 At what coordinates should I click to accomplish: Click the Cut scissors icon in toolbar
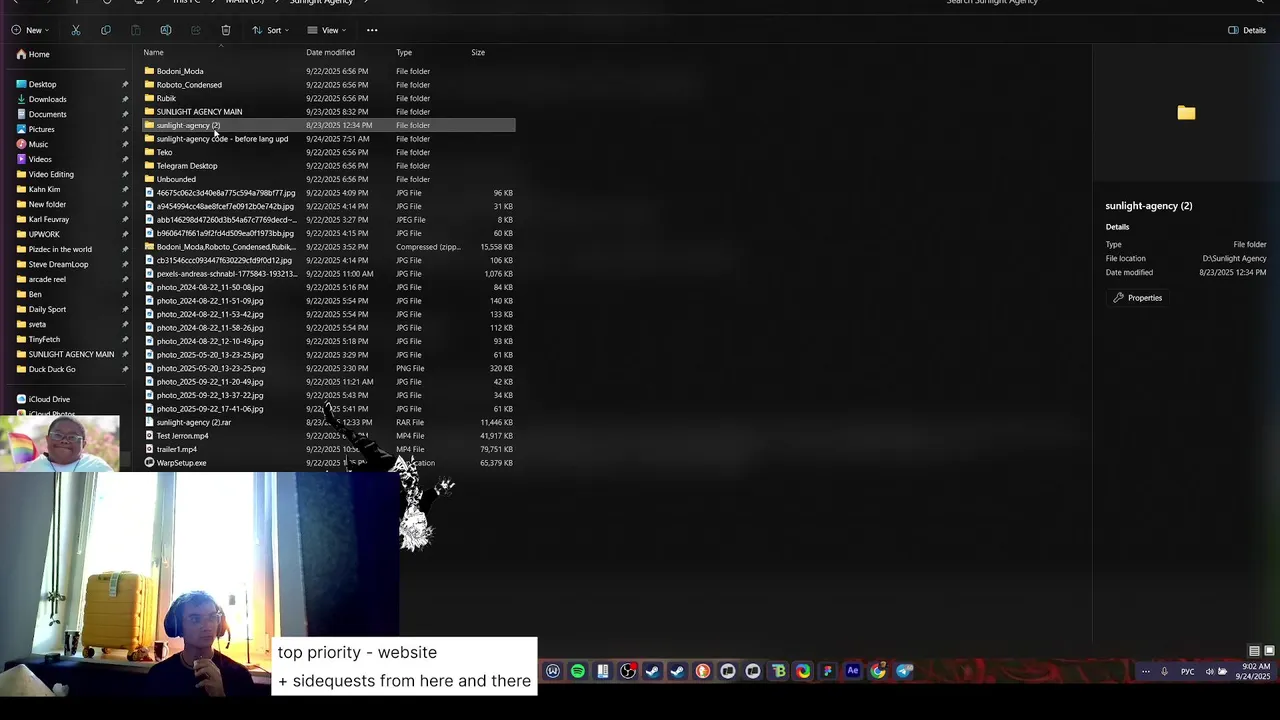[75, 30]
